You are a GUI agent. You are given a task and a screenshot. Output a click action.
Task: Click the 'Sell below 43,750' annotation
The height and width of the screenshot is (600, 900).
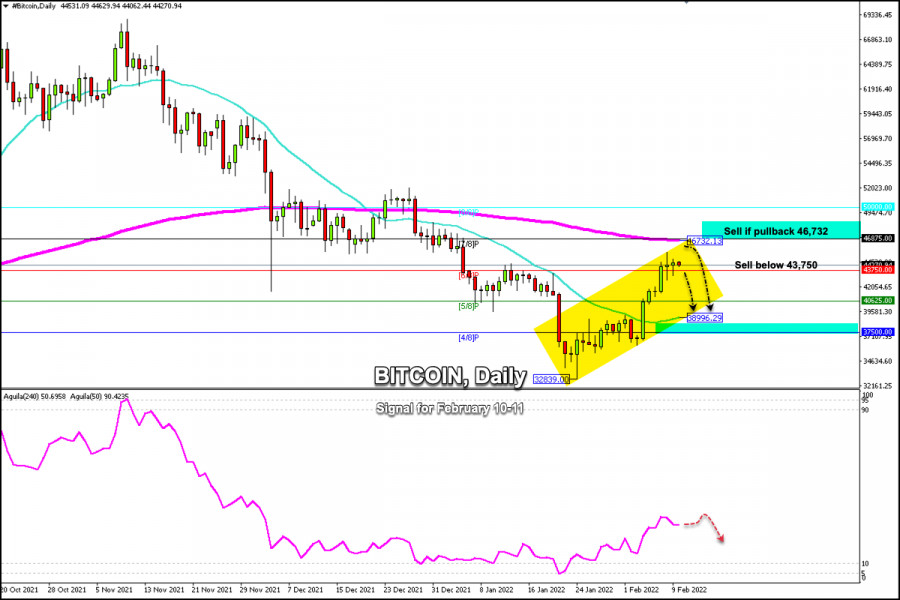(776, 265)
